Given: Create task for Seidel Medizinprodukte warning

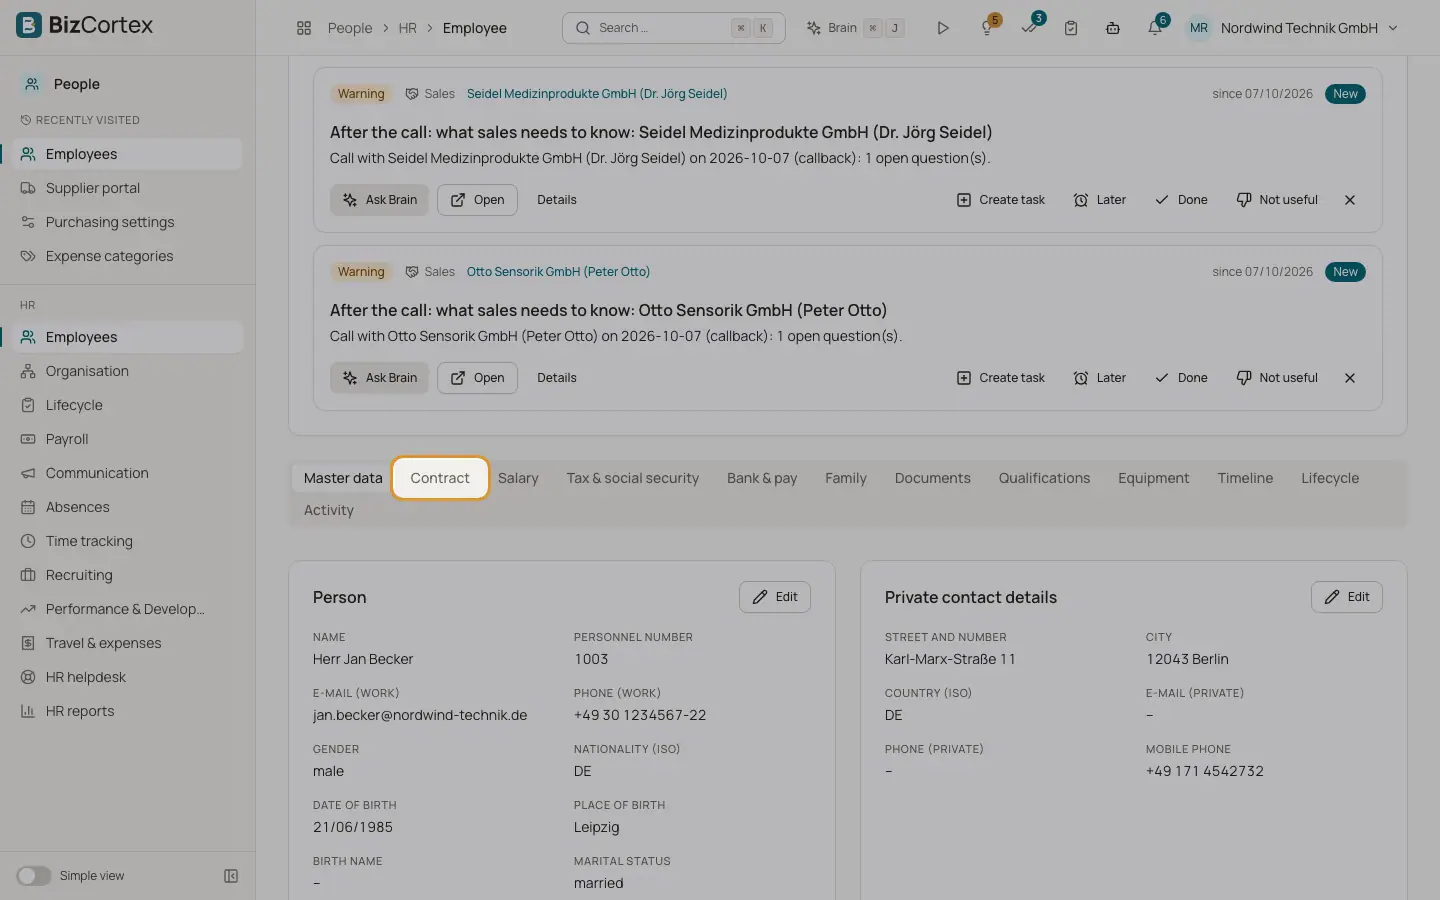Looking at the screenshot, I should [1001, 200].
